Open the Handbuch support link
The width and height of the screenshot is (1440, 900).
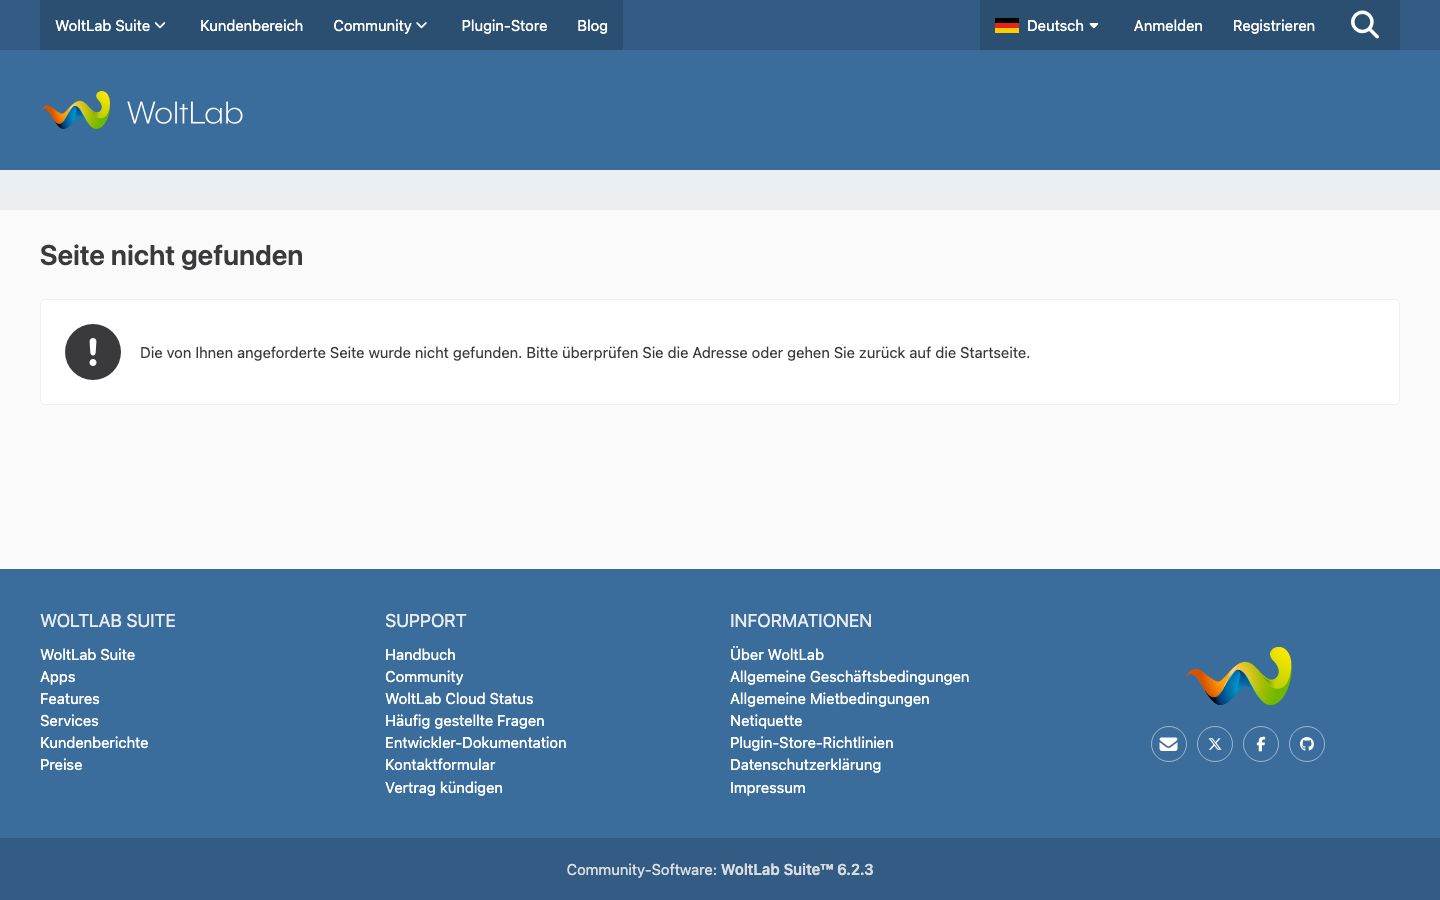(x=420, y=654)
